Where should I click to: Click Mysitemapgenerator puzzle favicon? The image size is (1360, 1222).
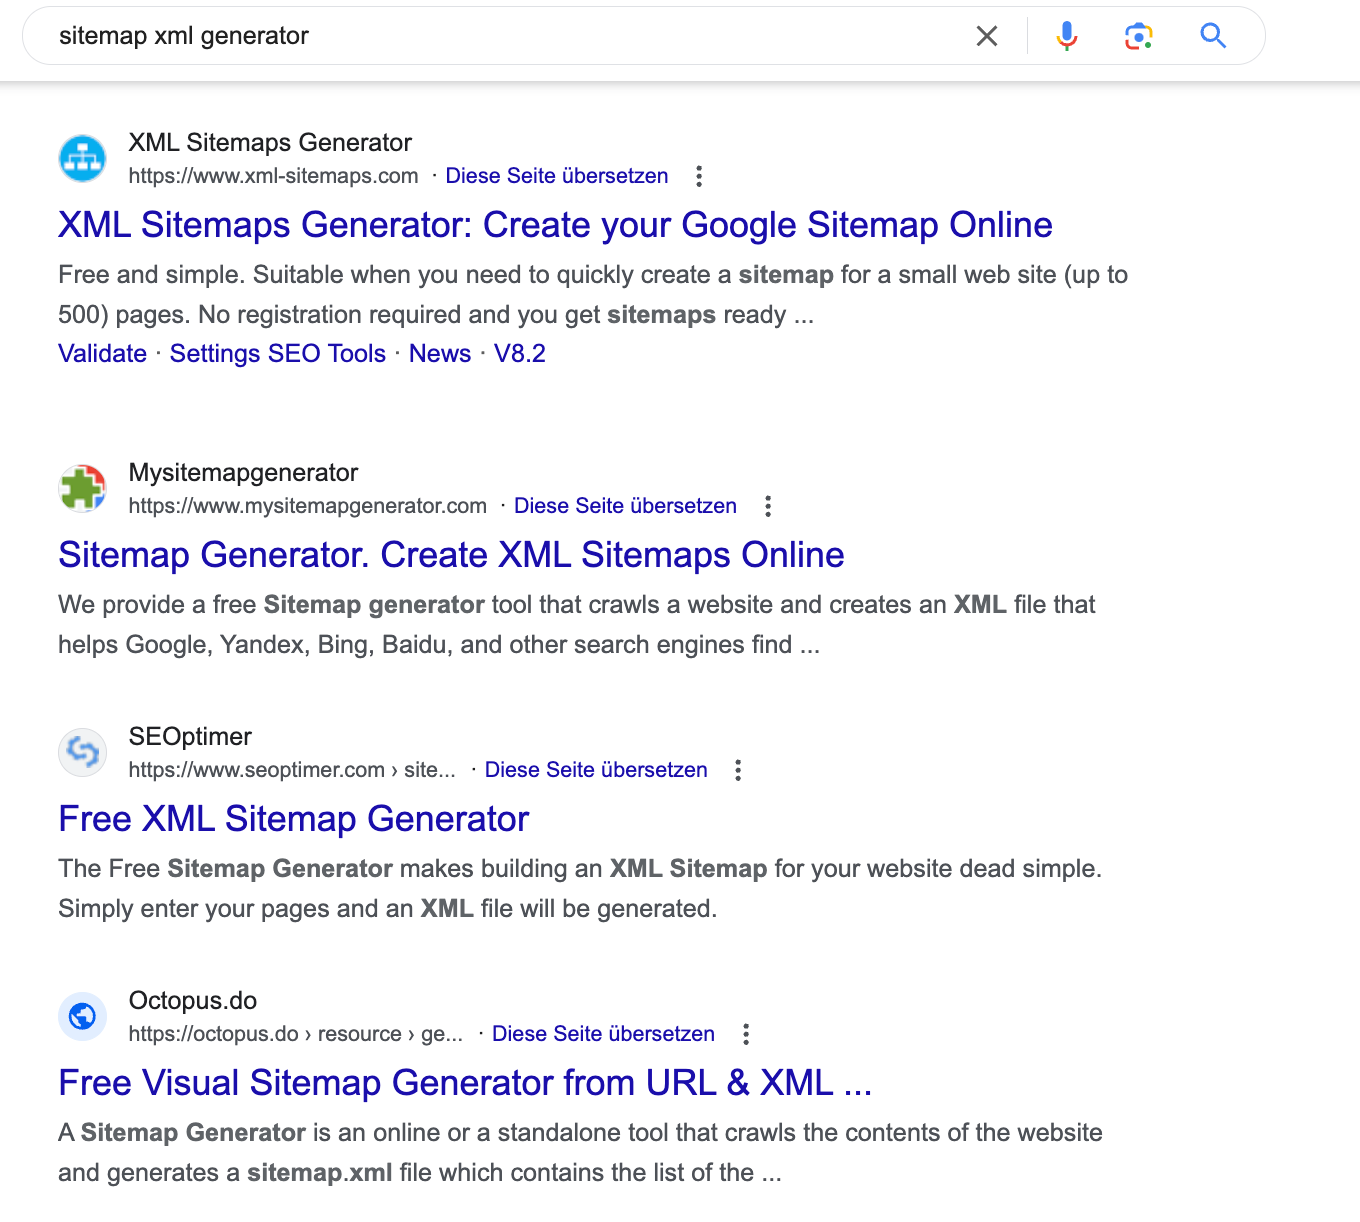[82, 489]
